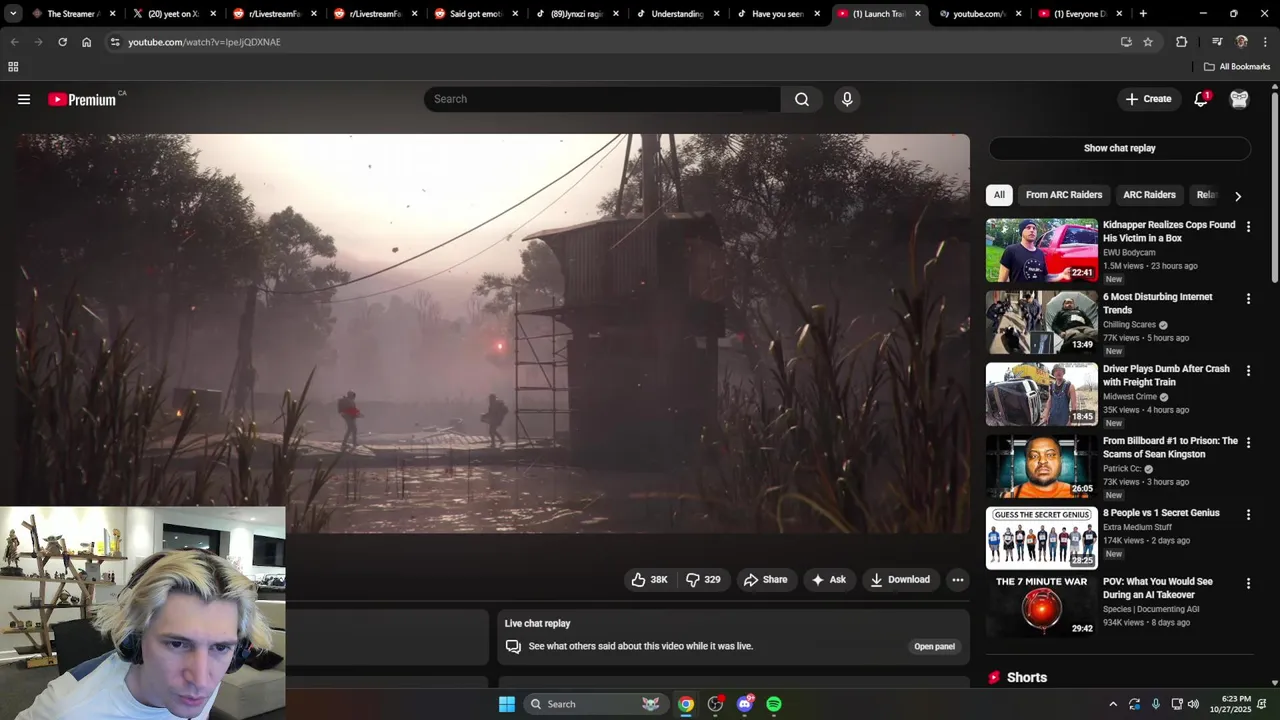Viewport: 1280px width, 720px height.
Task: Open the account avatar menu
Action: click(1239, 99)
